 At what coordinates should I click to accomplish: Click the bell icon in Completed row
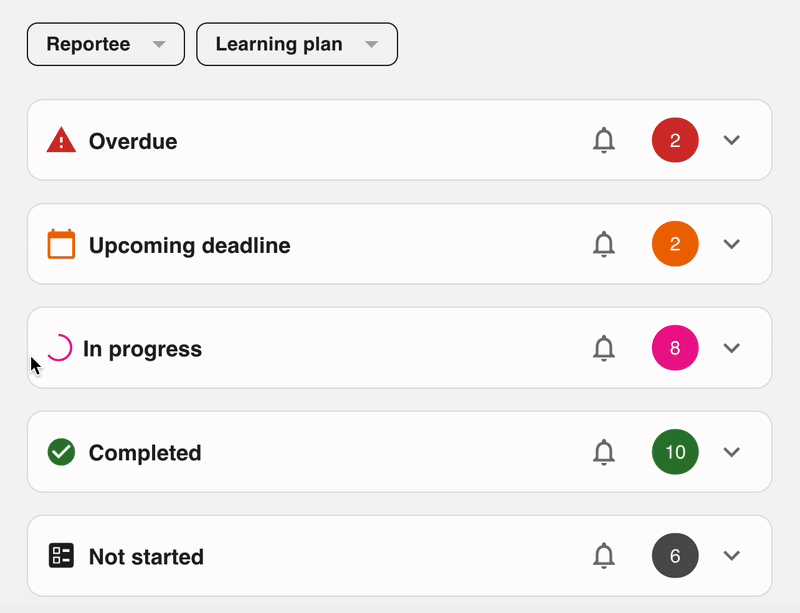[x=604, y=452]
